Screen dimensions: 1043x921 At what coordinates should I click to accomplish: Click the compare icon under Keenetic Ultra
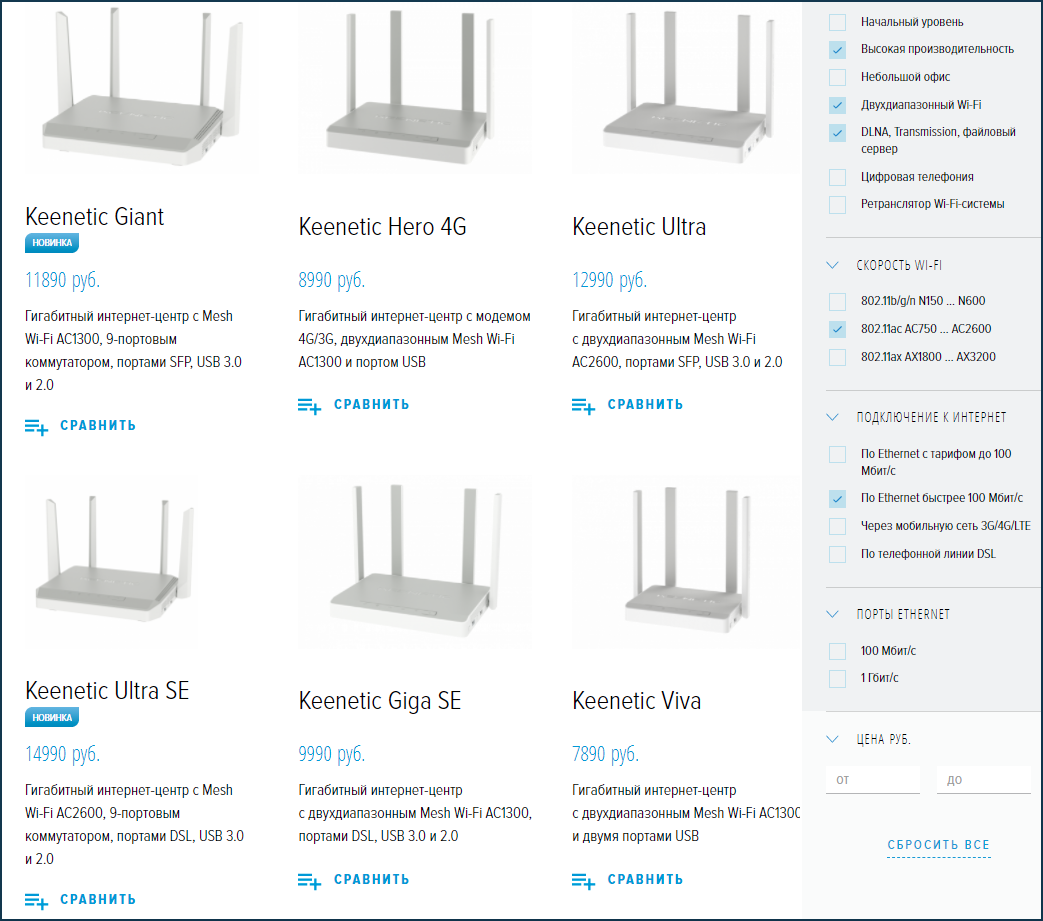(584, 405)
